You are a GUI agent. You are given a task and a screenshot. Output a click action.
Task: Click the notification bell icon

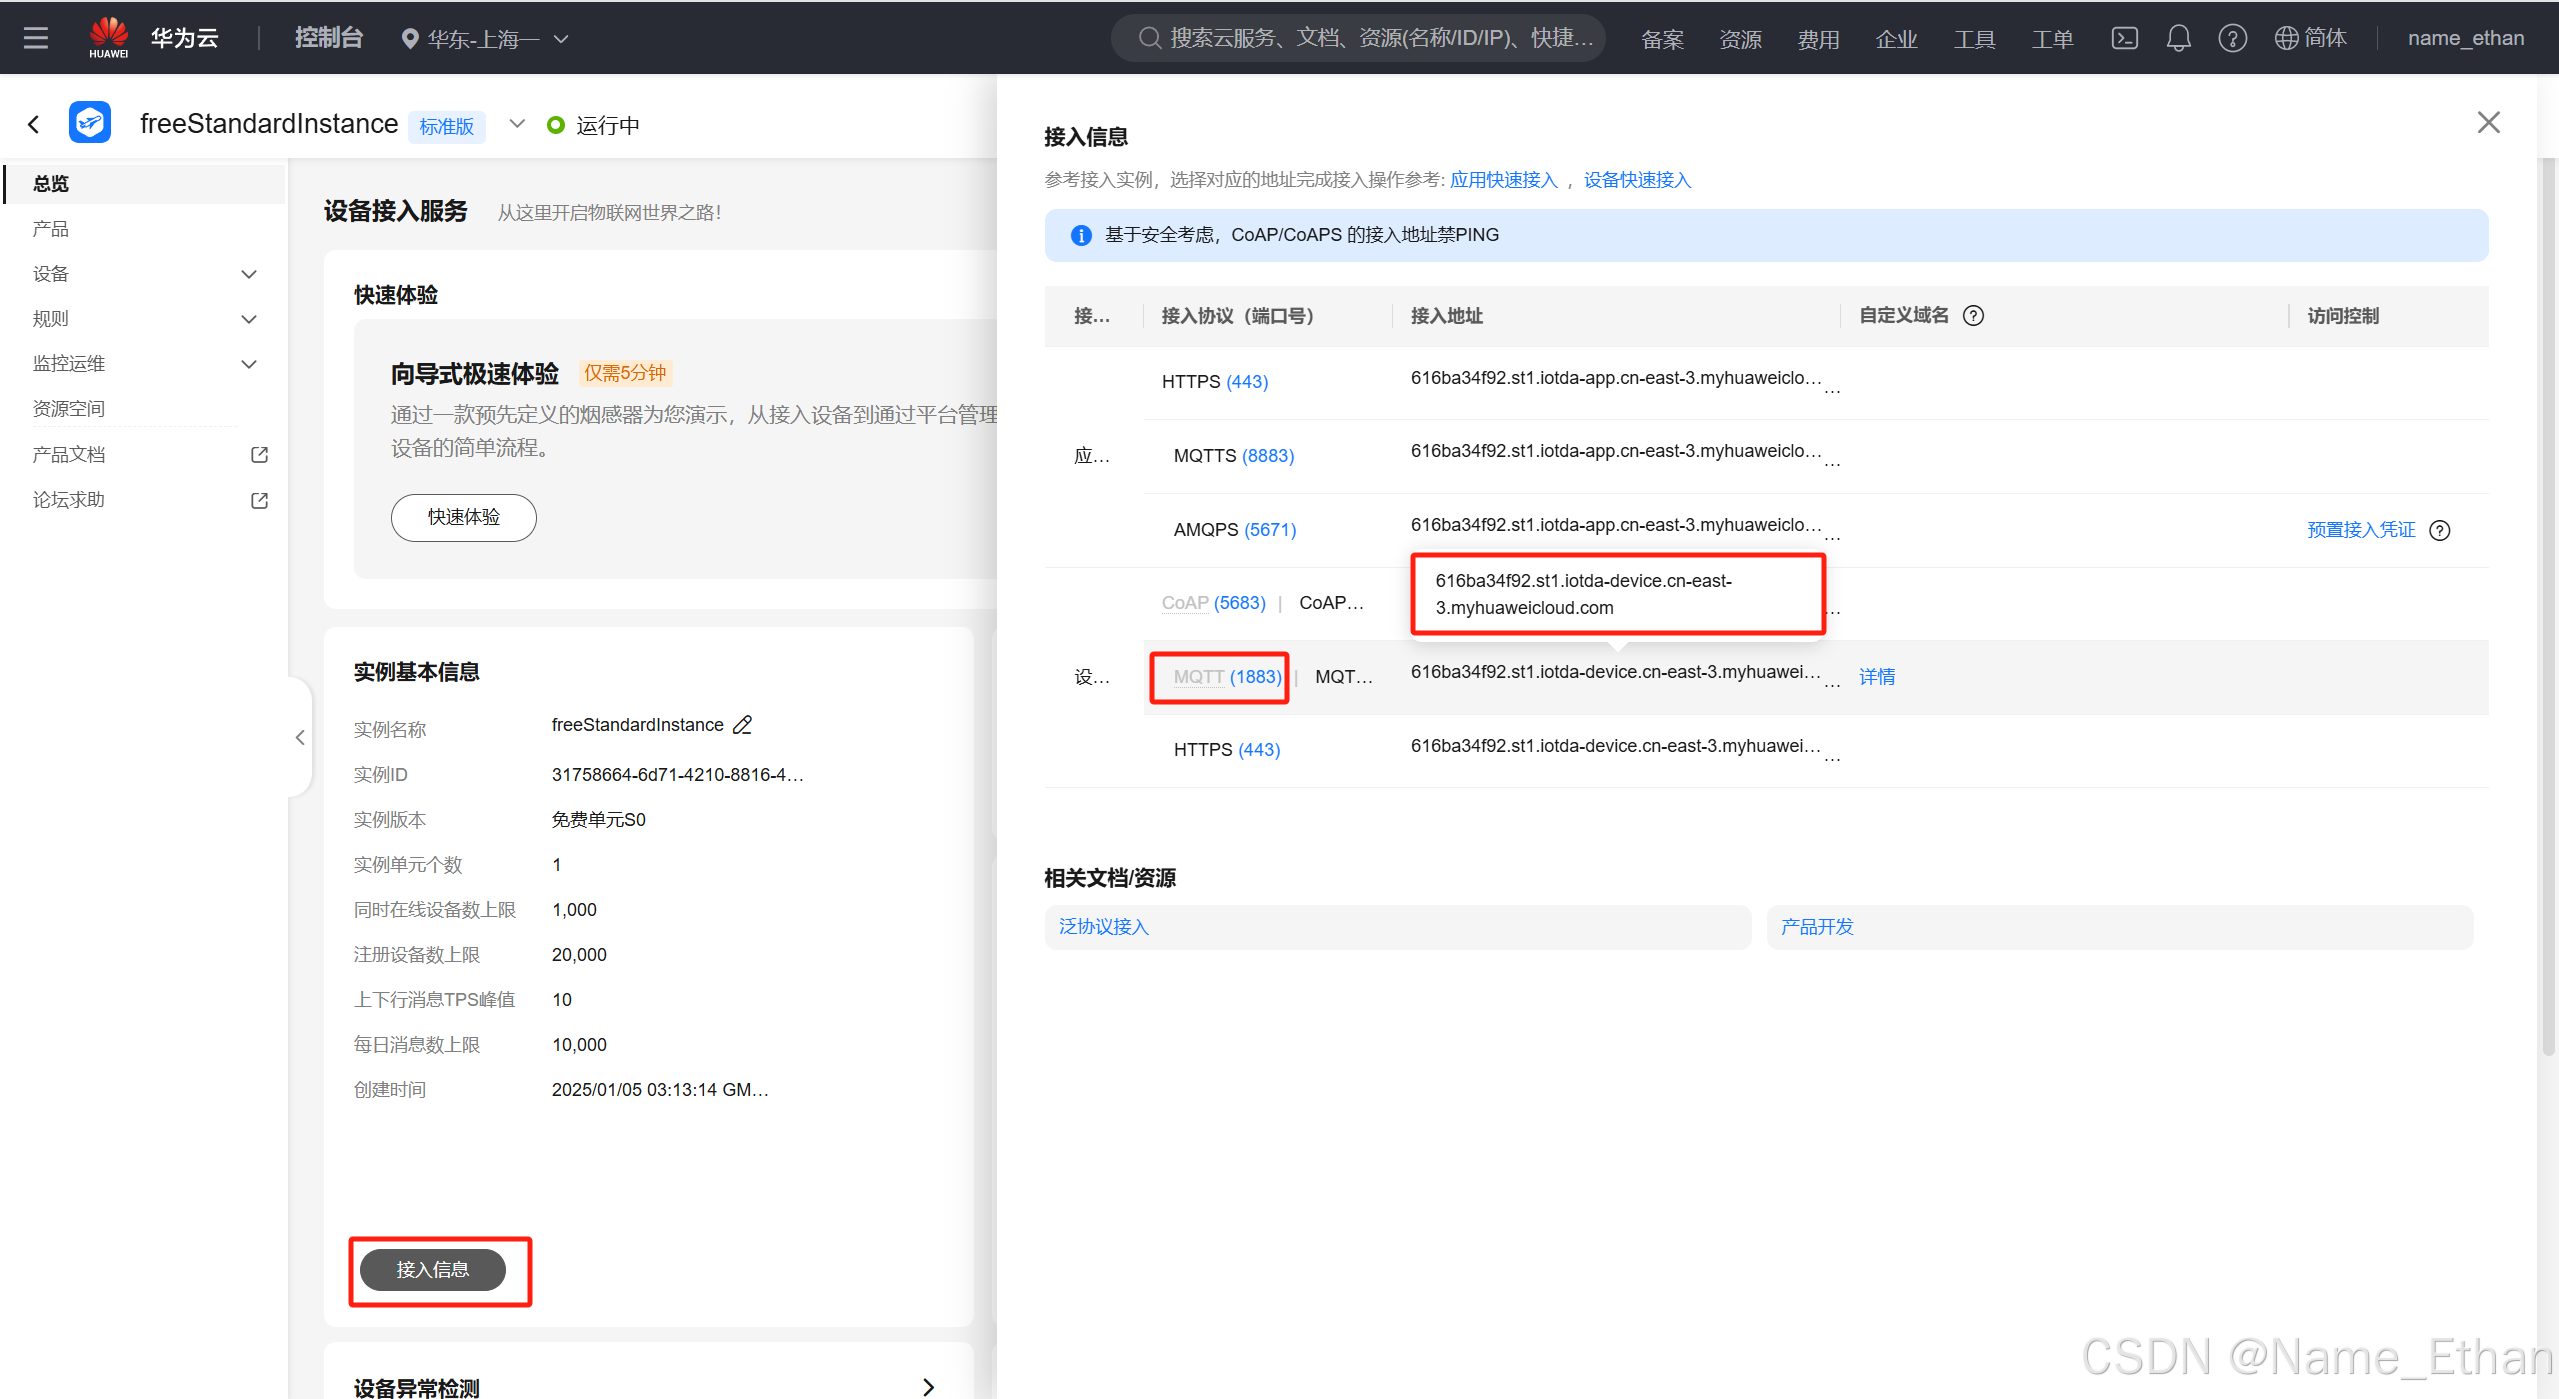(x=2178, y=38)
